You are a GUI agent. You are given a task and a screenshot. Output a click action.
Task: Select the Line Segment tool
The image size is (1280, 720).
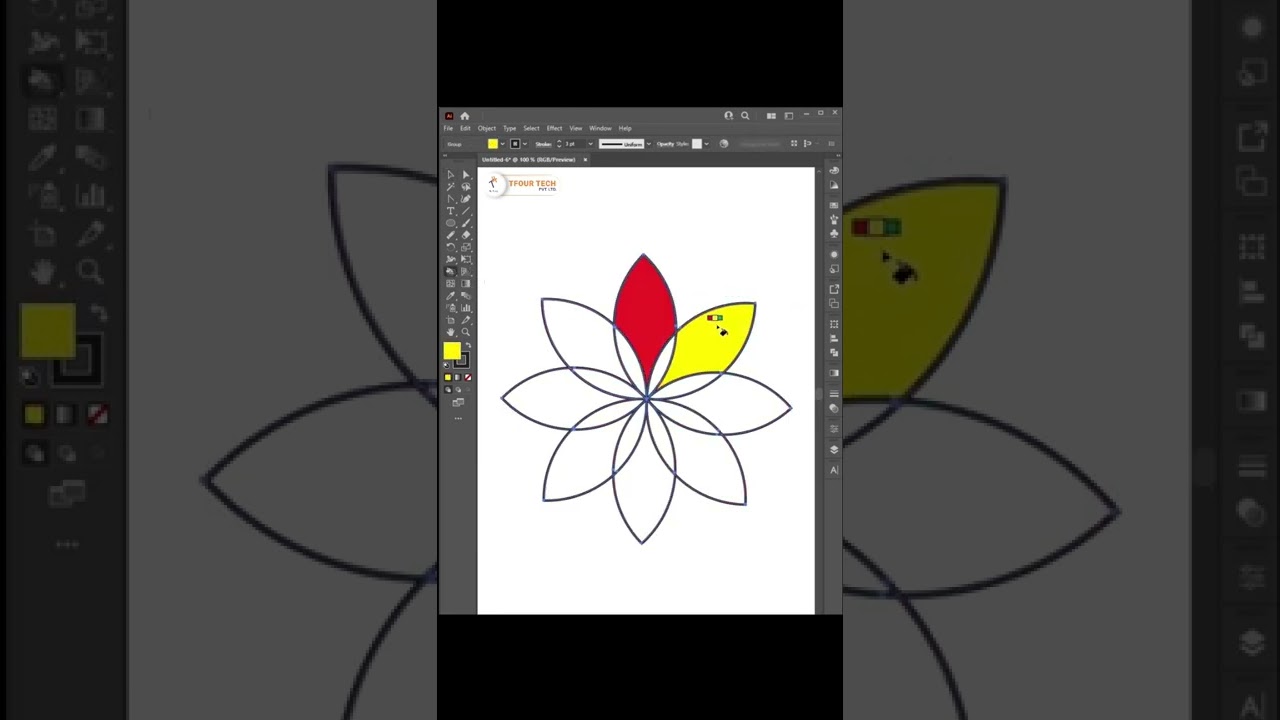[466, 211]
